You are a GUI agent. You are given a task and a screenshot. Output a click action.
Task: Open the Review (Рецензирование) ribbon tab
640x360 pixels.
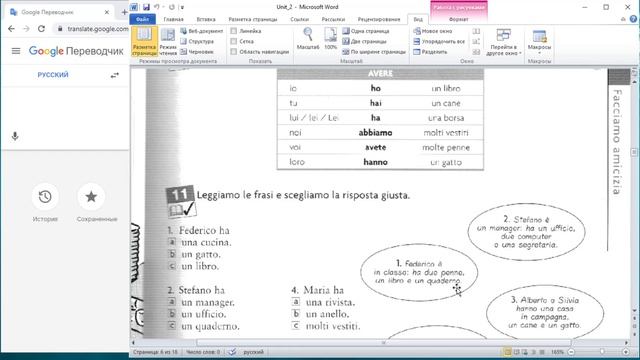tap(379, 19)
